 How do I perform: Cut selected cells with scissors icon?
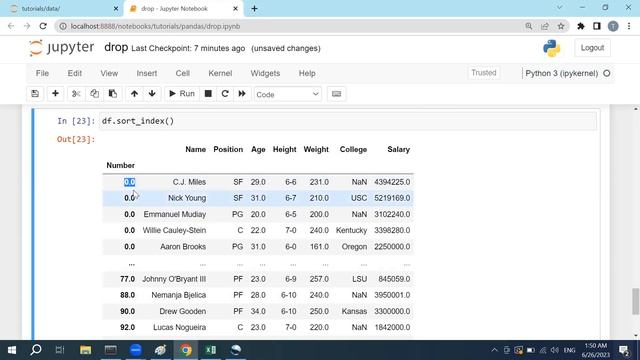[76, 94]
